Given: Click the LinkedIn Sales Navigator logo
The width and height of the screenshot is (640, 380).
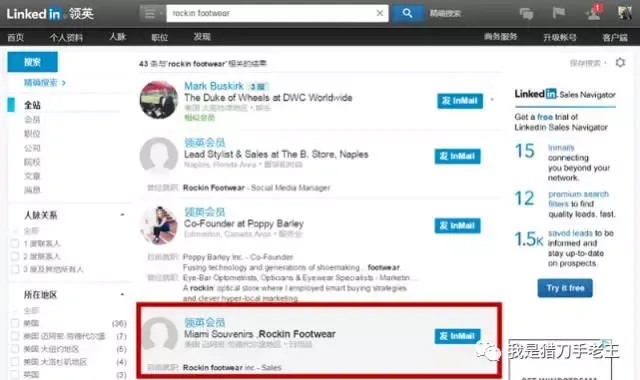Looking at the screenshot, I should (x=565, y=94).
